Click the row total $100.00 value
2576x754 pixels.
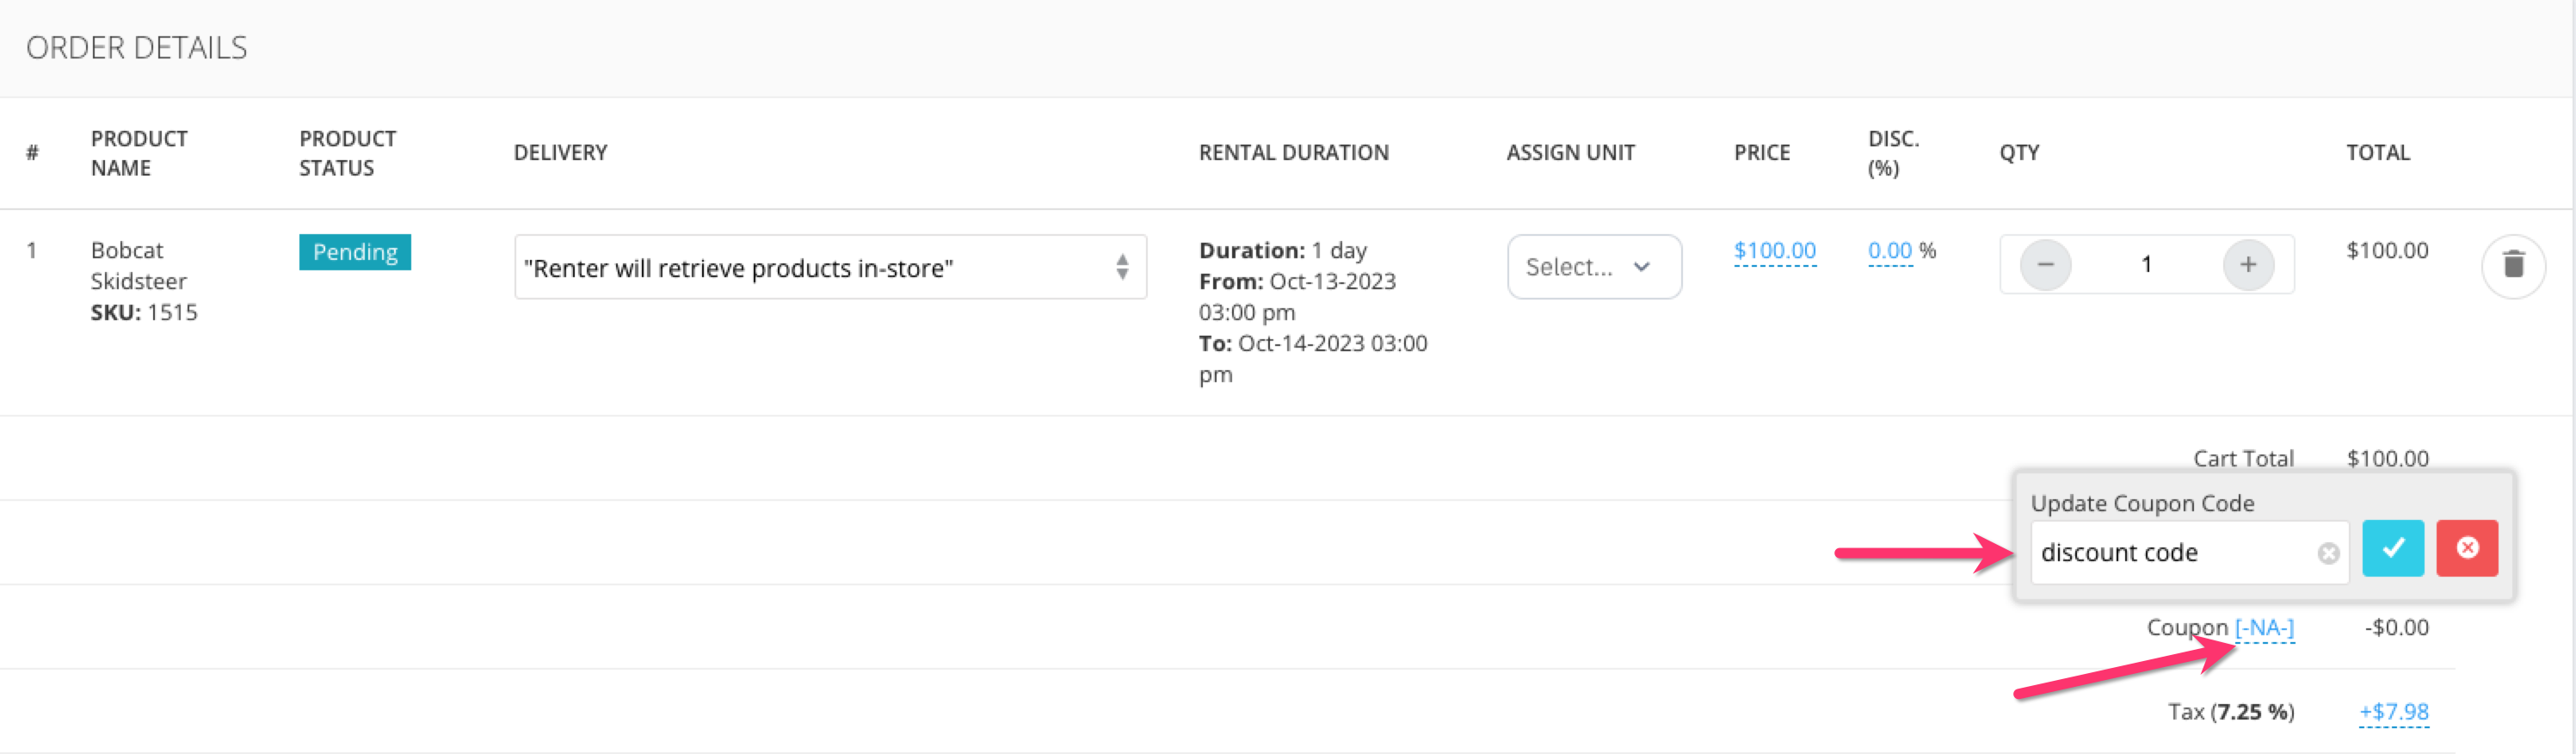click(2387, 250)
